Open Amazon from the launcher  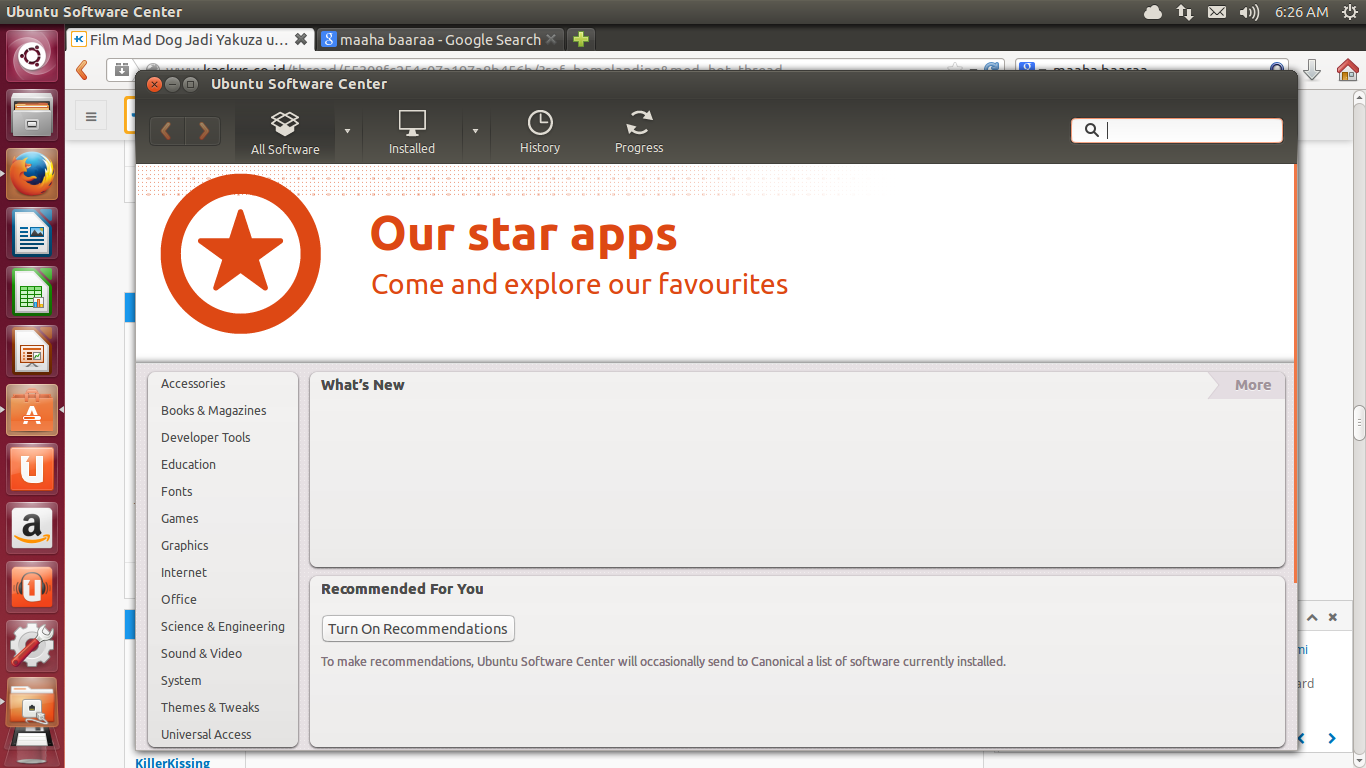(33, 528)
